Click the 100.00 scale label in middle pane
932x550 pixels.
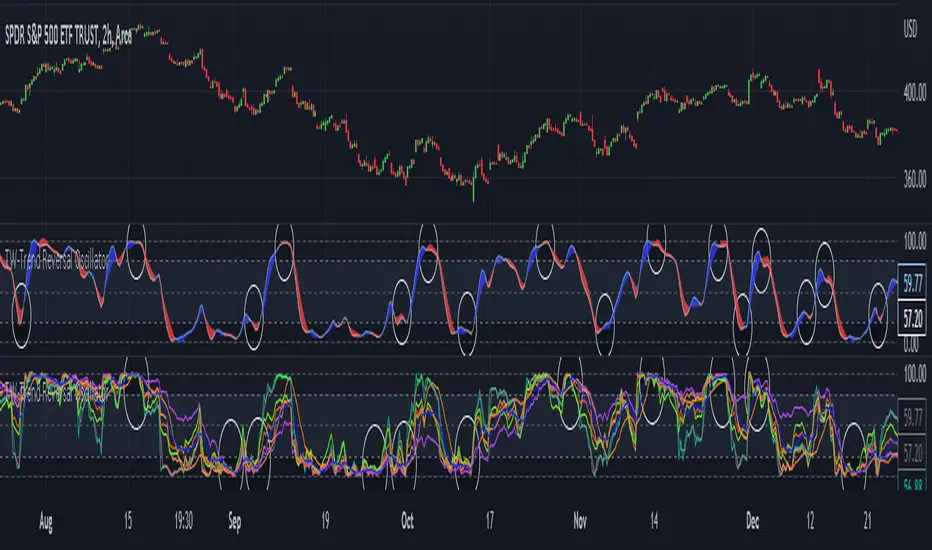click(x=910, y=241)
